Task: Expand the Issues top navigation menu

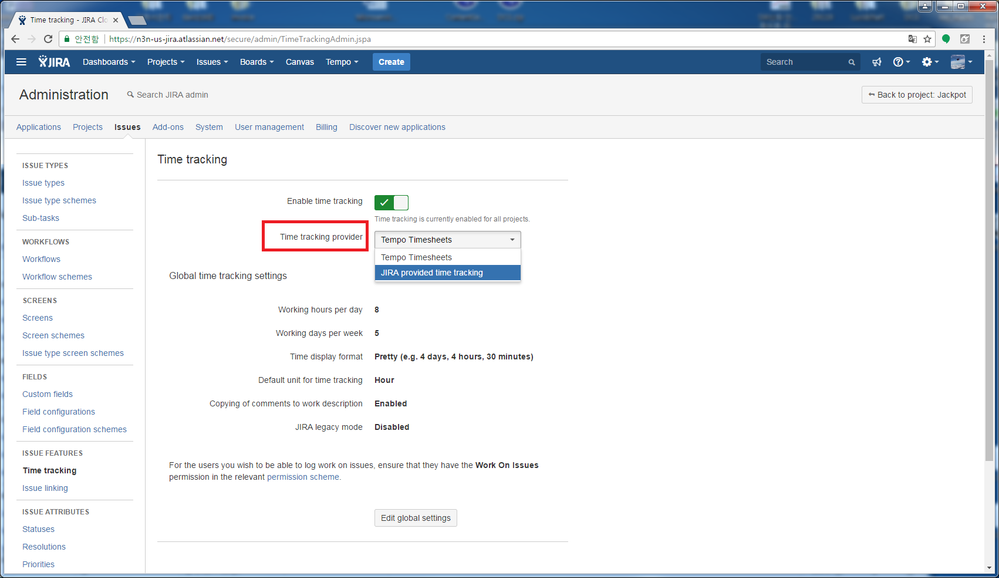Action: (212, 62)
